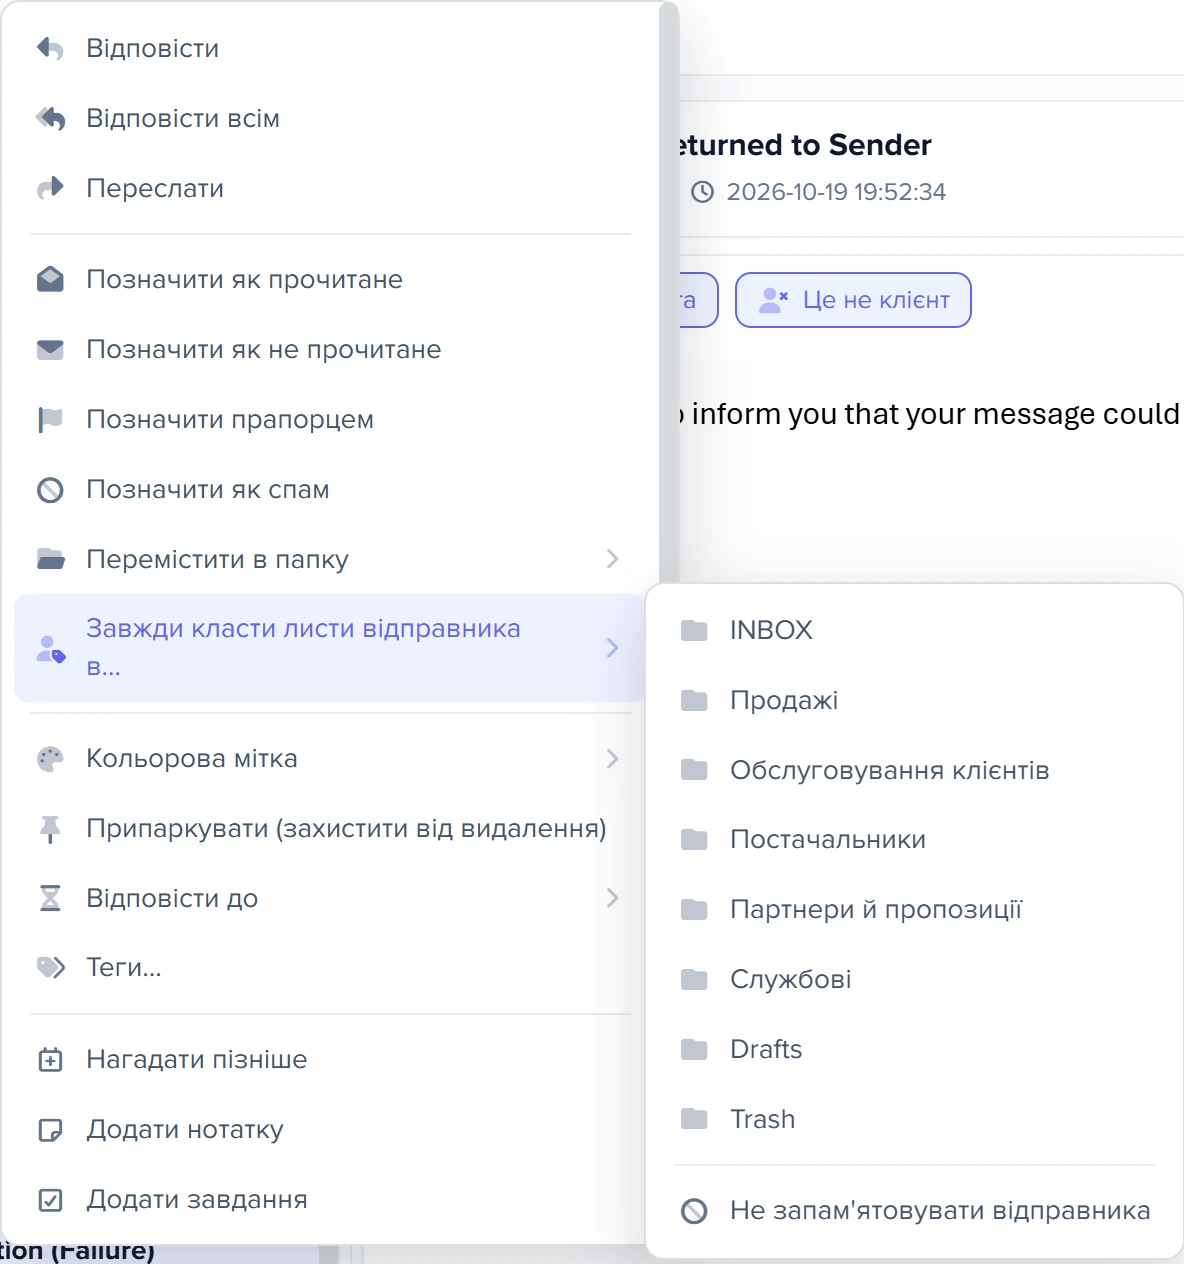Select Позначити прапорцем entry
Screen dimensions: 1184x1264
click(330, 419)
